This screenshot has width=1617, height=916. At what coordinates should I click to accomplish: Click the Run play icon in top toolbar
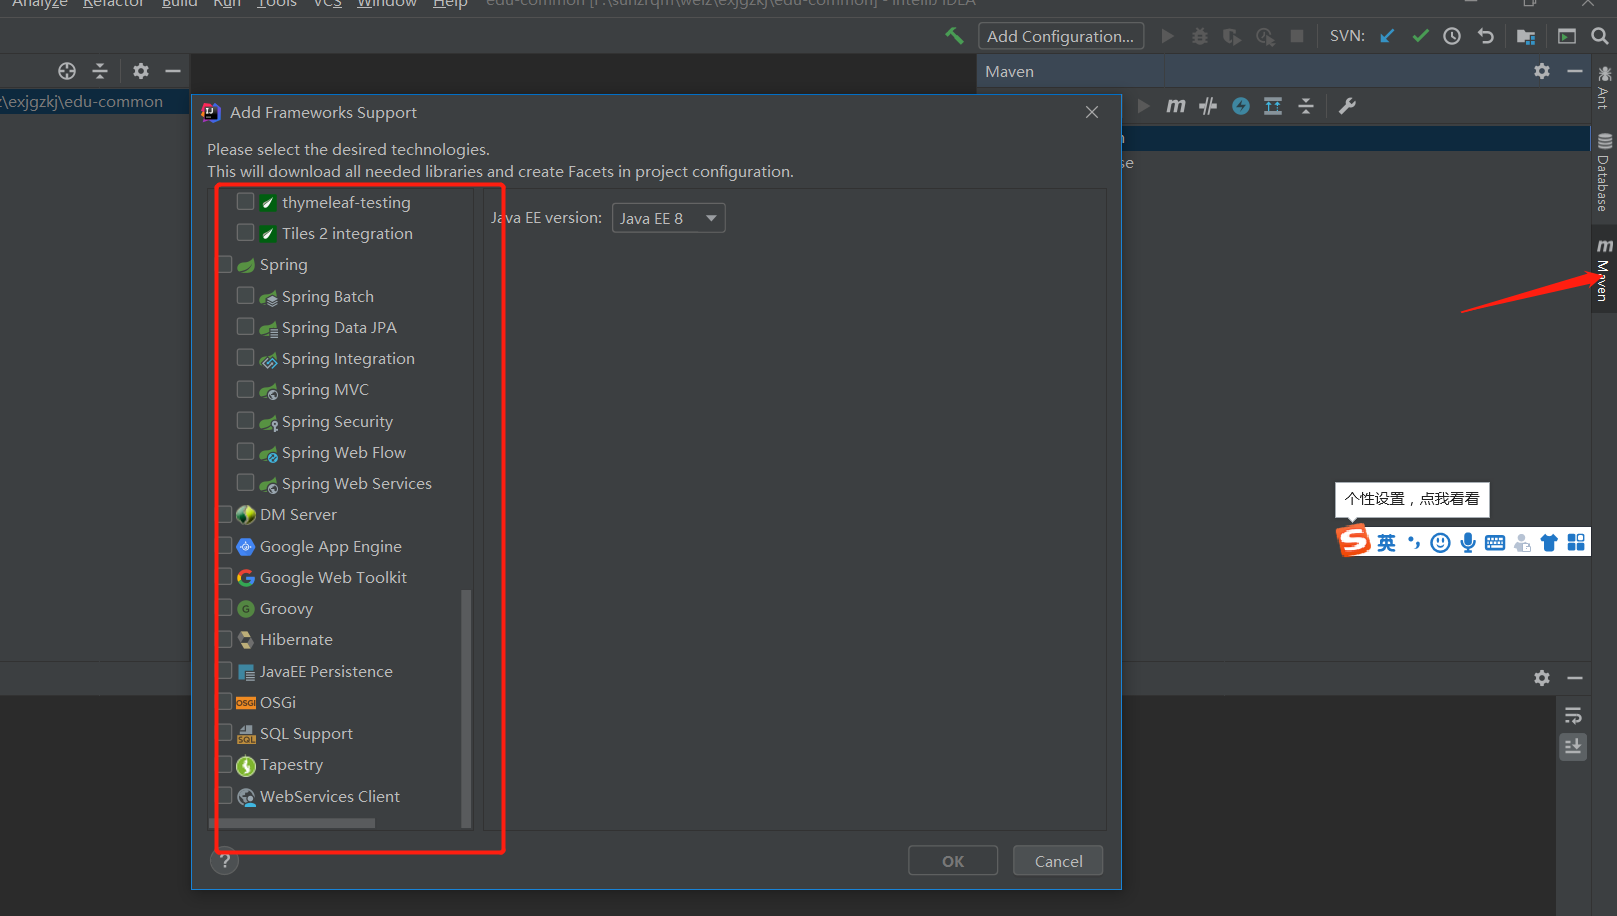[x=1167, y=36]
